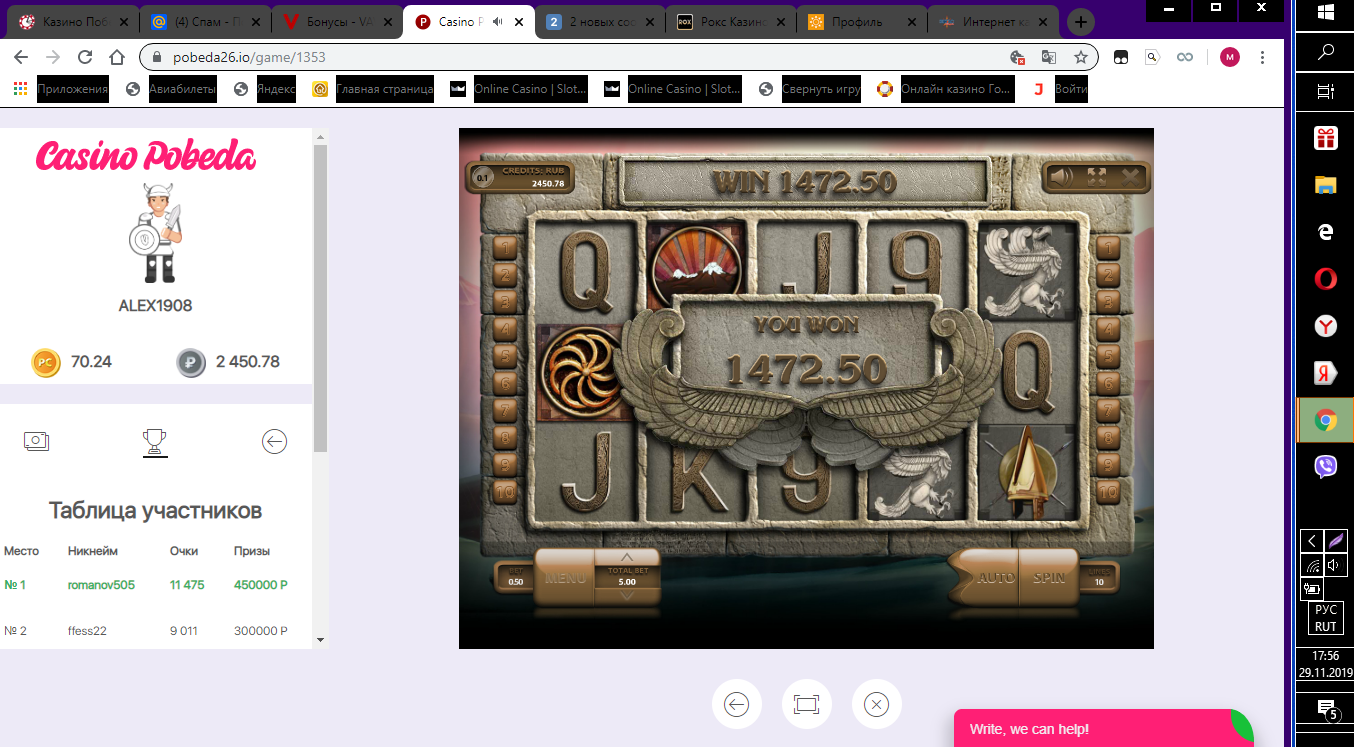1354x747 pixels.
Task: Select the trophy leaderboard icon in the sidebar
Action: [155, 441]
